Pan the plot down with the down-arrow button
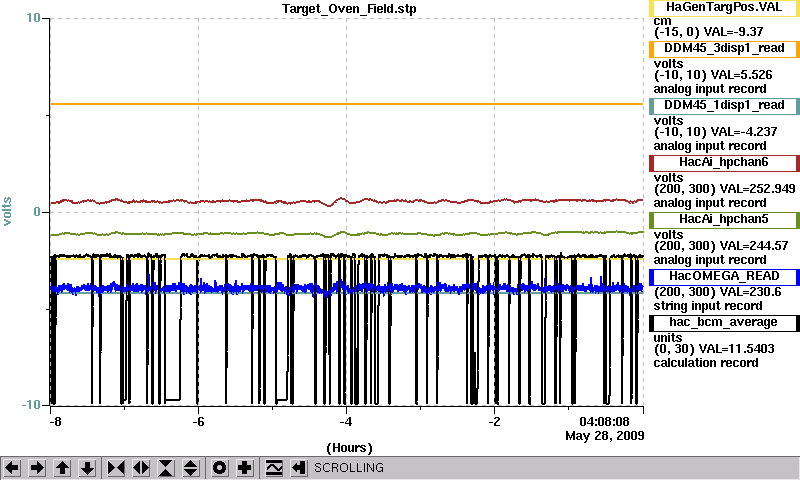 coord(88,467)
